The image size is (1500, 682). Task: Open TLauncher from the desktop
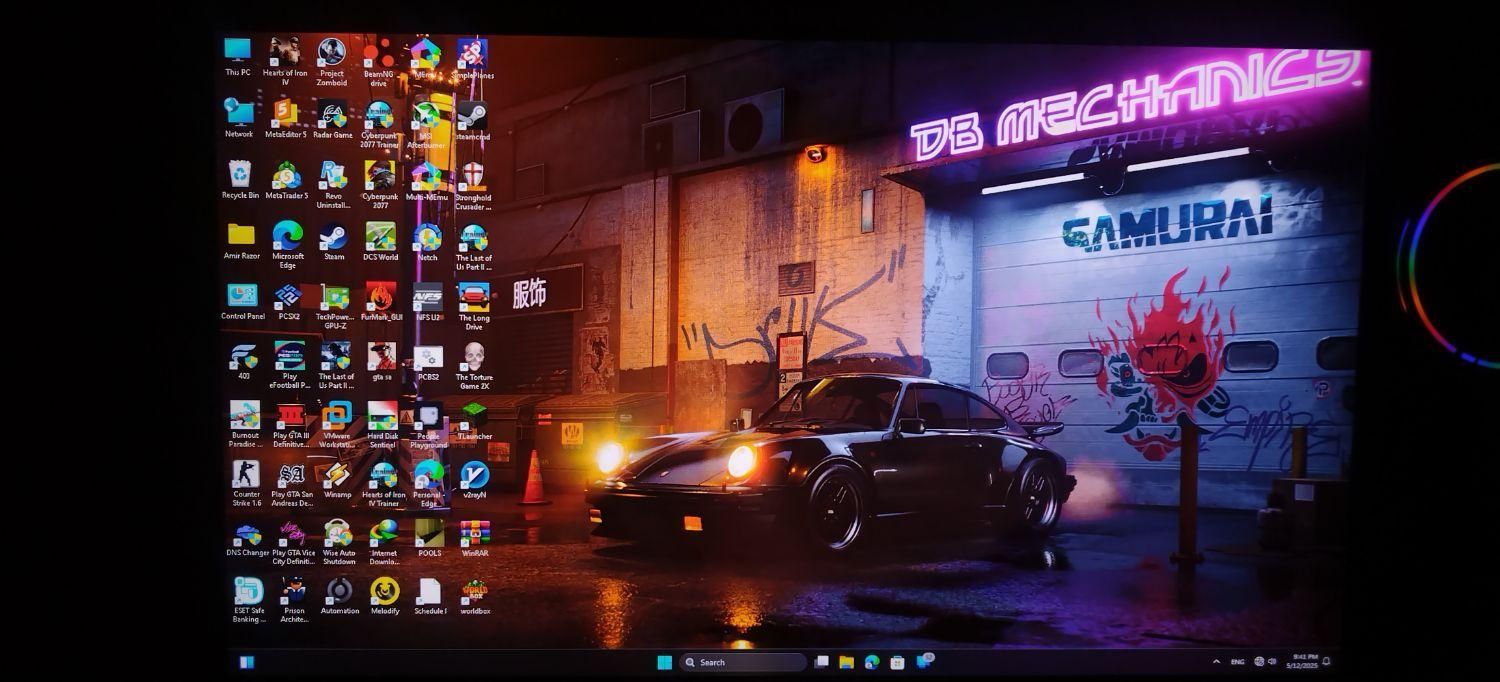point(474,422)
